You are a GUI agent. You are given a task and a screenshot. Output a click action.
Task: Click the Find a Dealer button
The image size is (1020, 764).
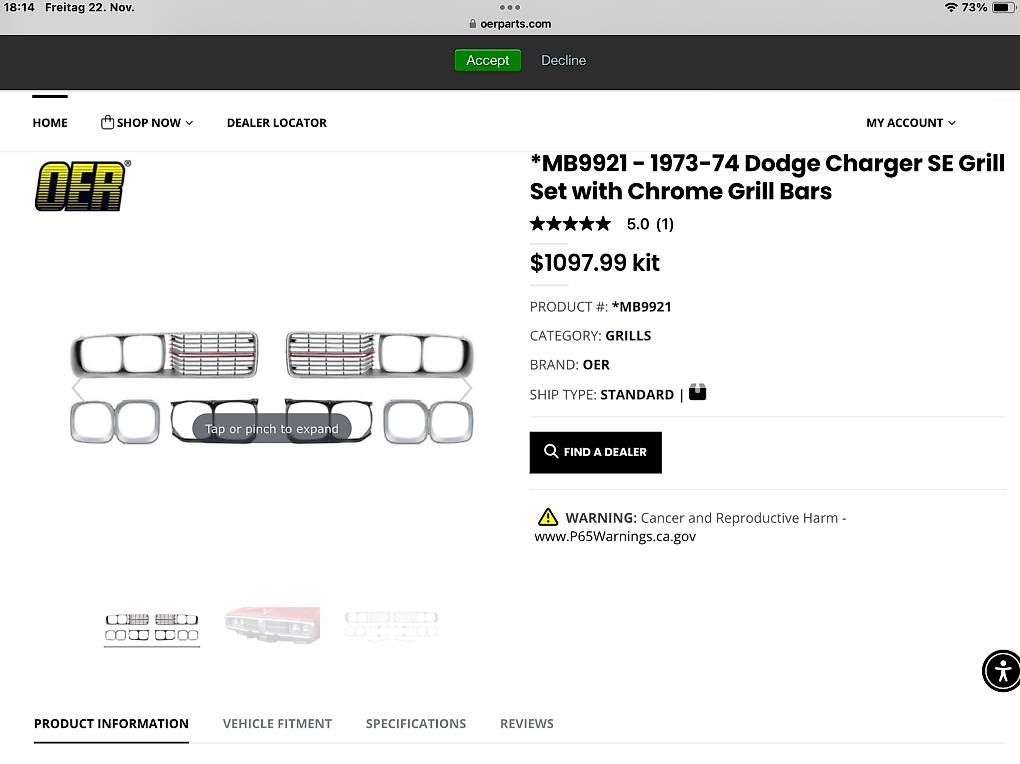[x=596, y=452]
